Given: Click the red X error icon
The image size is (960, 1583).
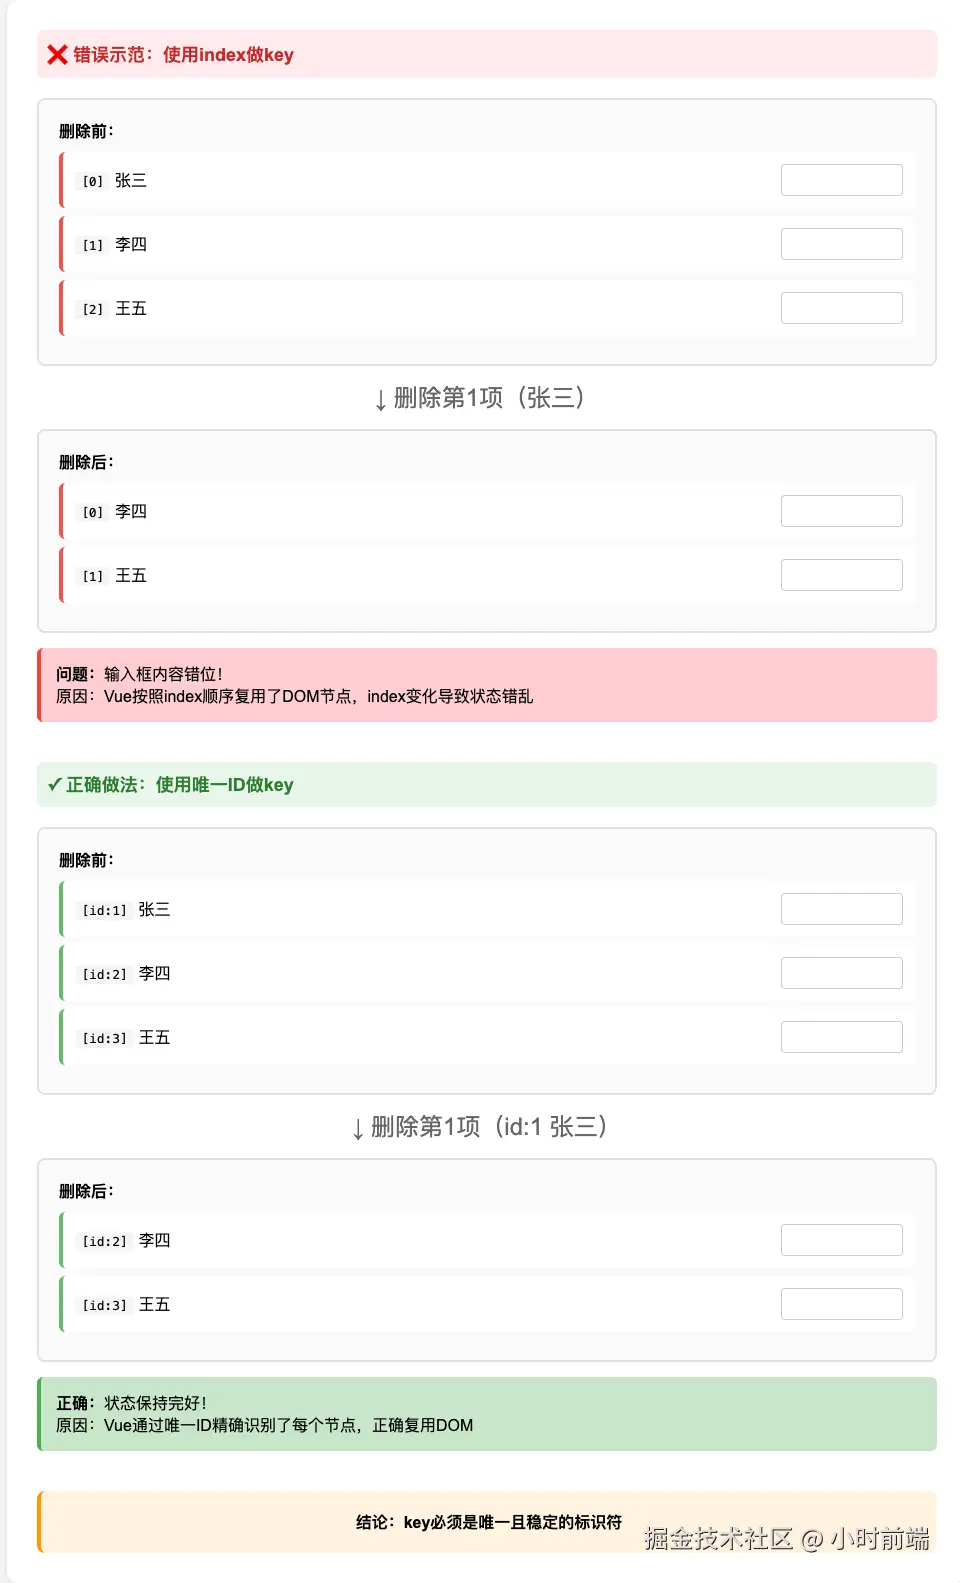Looking at the screenshot, I should click(55, 55).
